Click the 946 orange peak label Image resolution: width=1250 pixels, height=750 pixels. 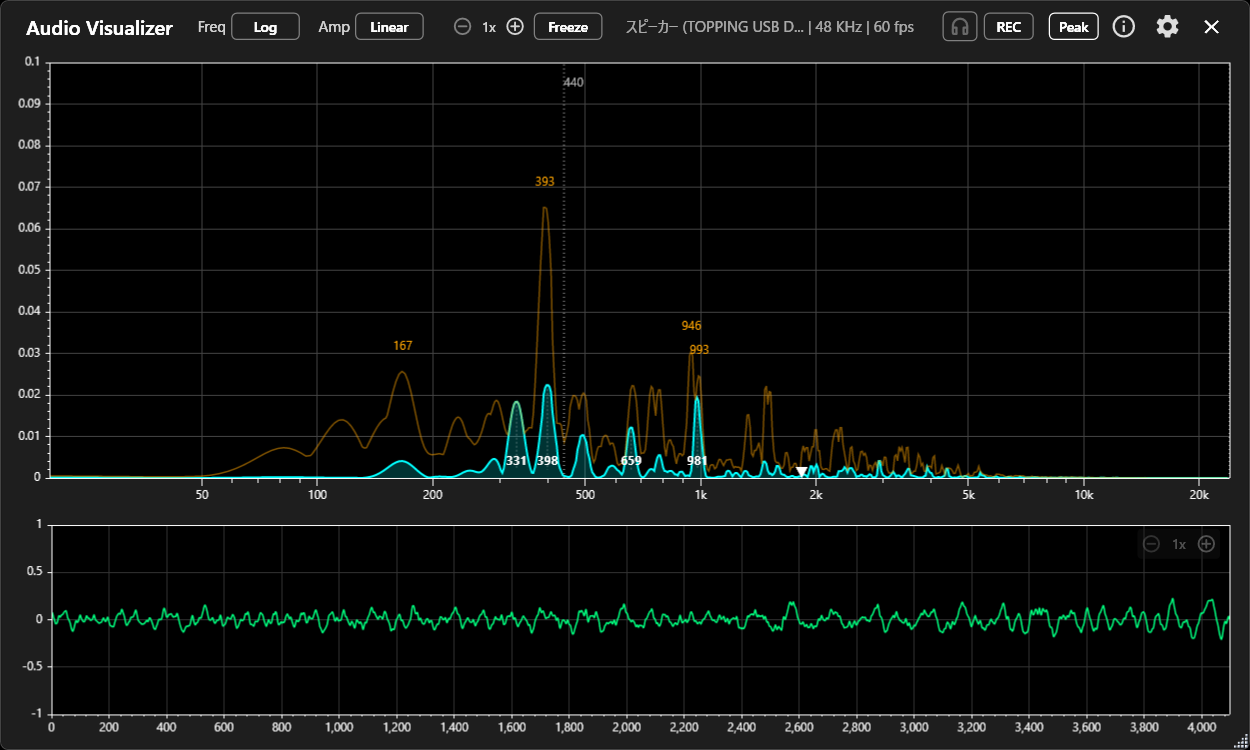(692, 326)
